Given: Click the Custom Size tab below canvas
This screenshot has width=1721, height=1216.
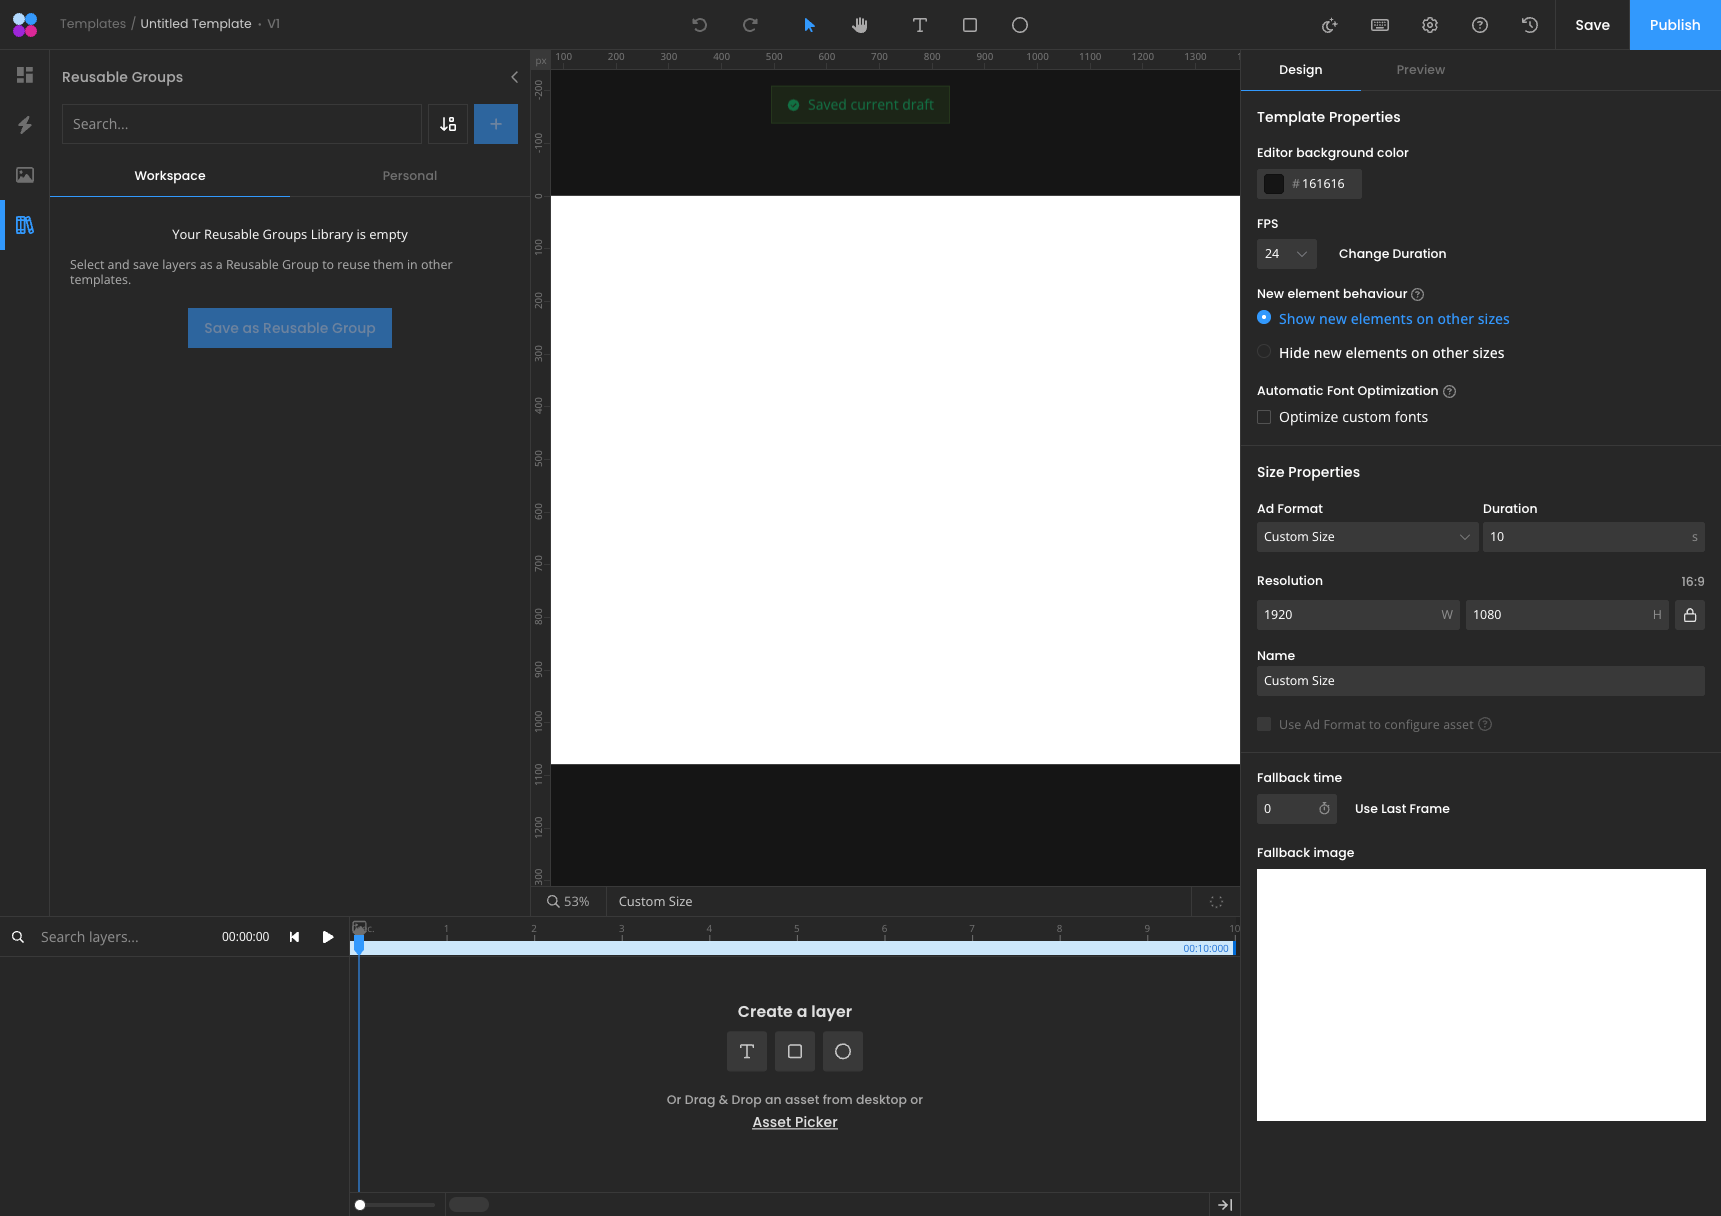Looking at the screenshot, I should (655, 902).
